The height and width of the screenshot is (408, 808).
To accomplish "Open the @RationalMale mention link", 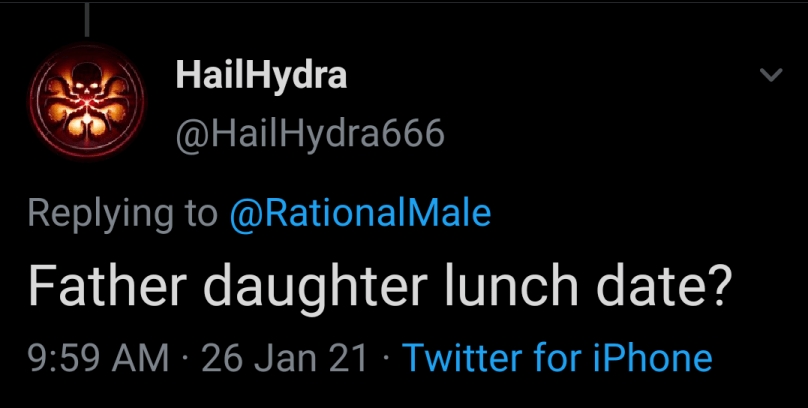I will pyautogui.click(x=361, y=213).
